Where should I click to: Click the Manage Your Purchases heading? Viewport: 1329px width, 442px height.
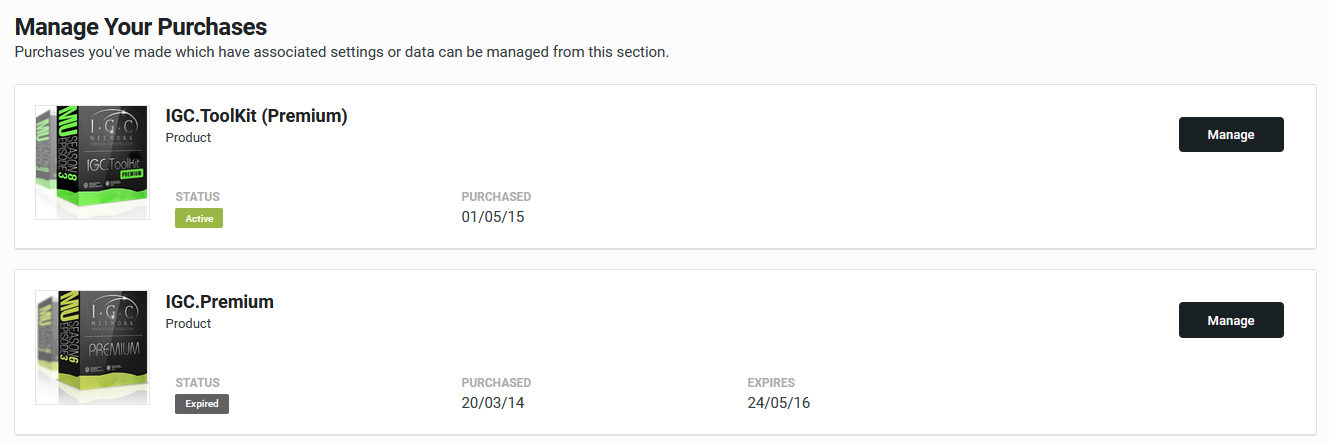pyautogui.click(x=141, y=27)
